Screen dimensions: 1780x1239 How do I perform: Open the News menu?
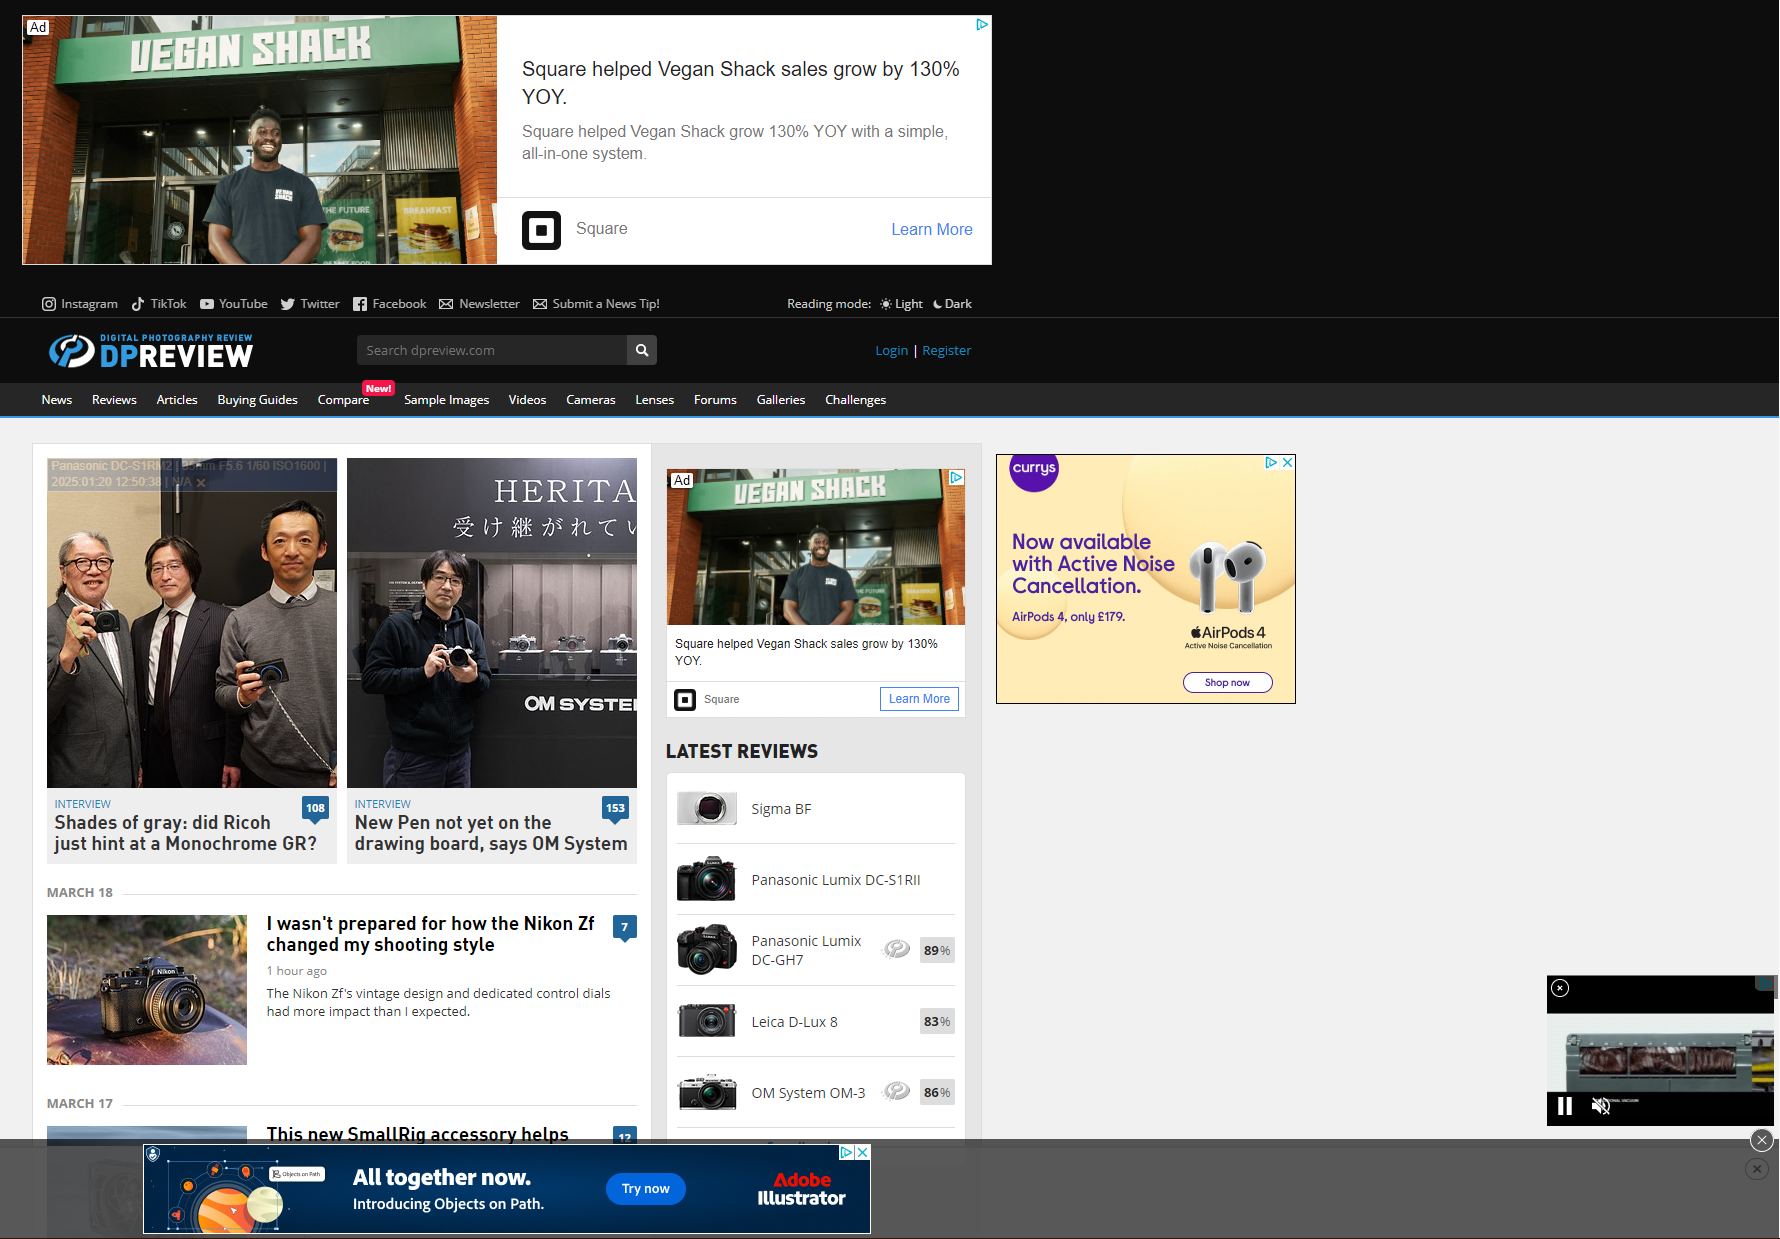click(x=57, y=400)
